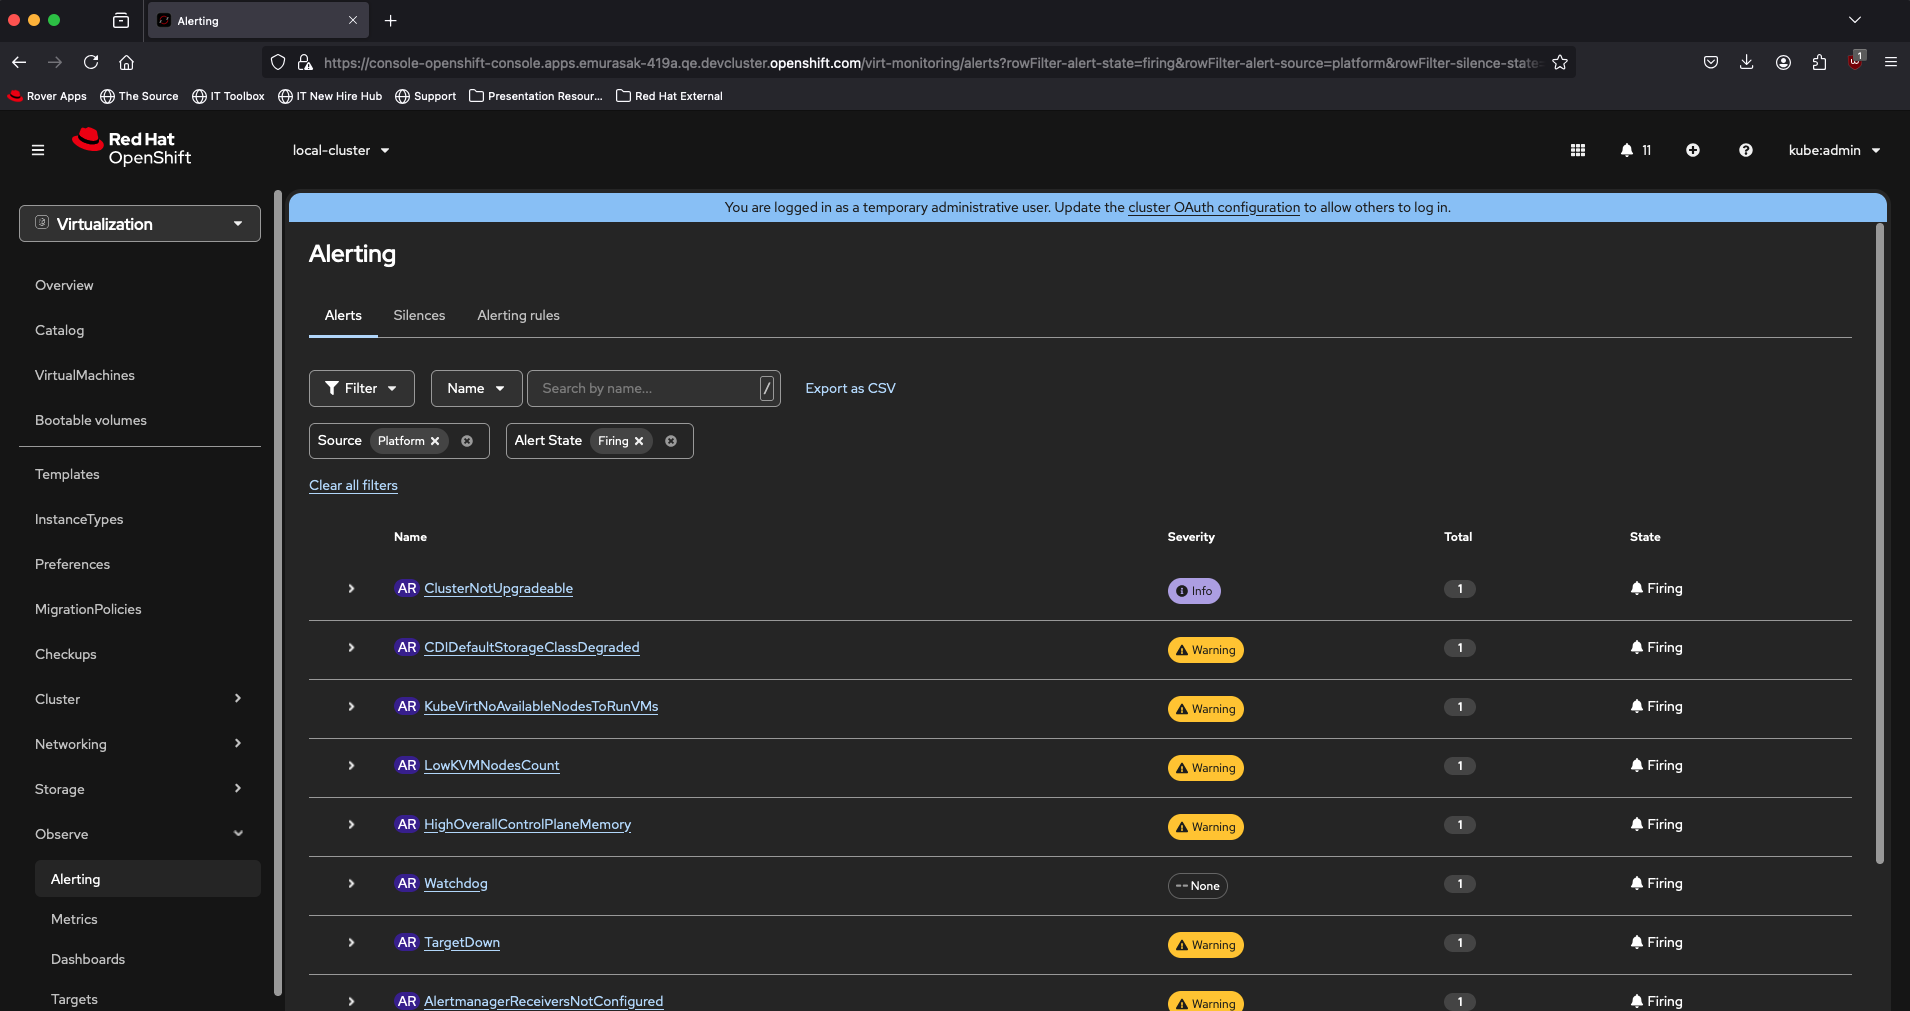This screenshot has width=1910, height=1011.
Task: Switch to the Silences tab
Action: click(419, 315)
